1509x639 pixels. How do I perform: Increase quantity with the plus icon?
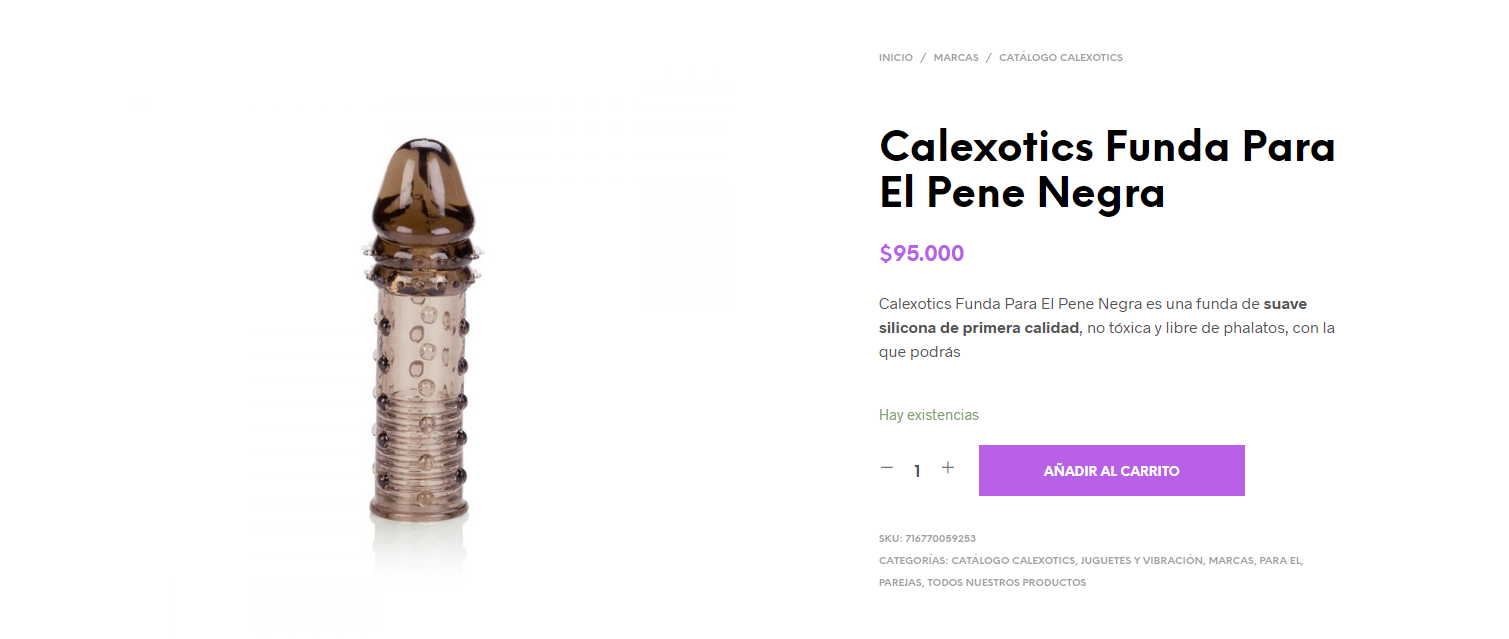click(x=948, y=468)
